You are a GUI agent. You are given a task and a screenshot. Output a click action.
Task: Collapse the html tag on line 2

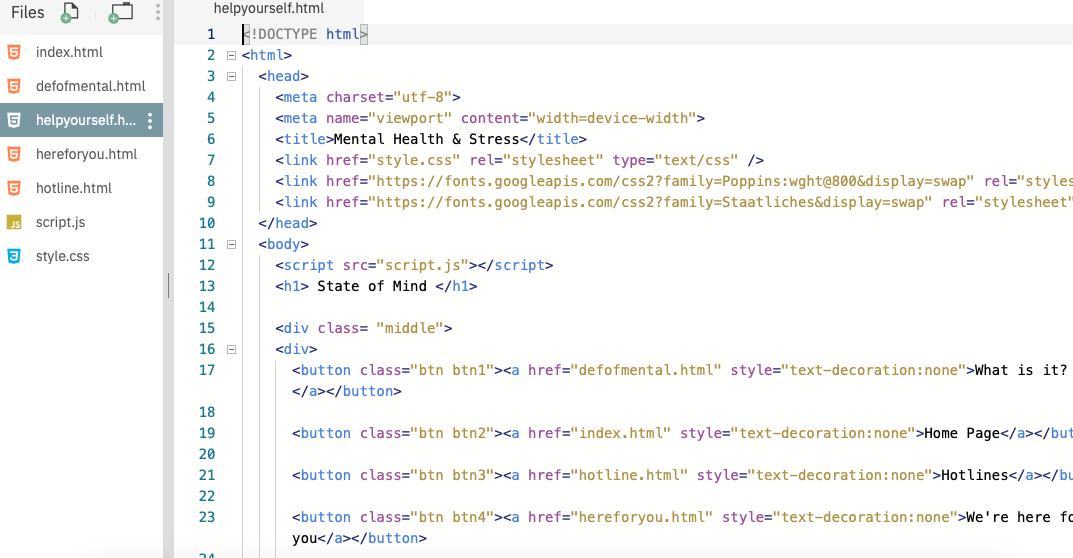[231, 55]
